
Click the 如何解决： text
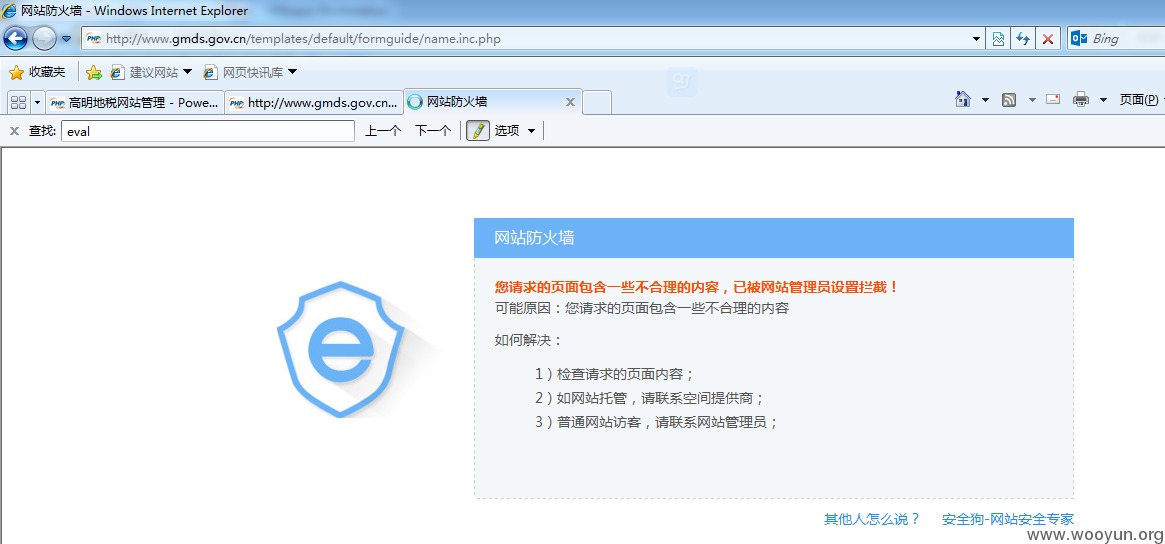click(x=529, y=340)
